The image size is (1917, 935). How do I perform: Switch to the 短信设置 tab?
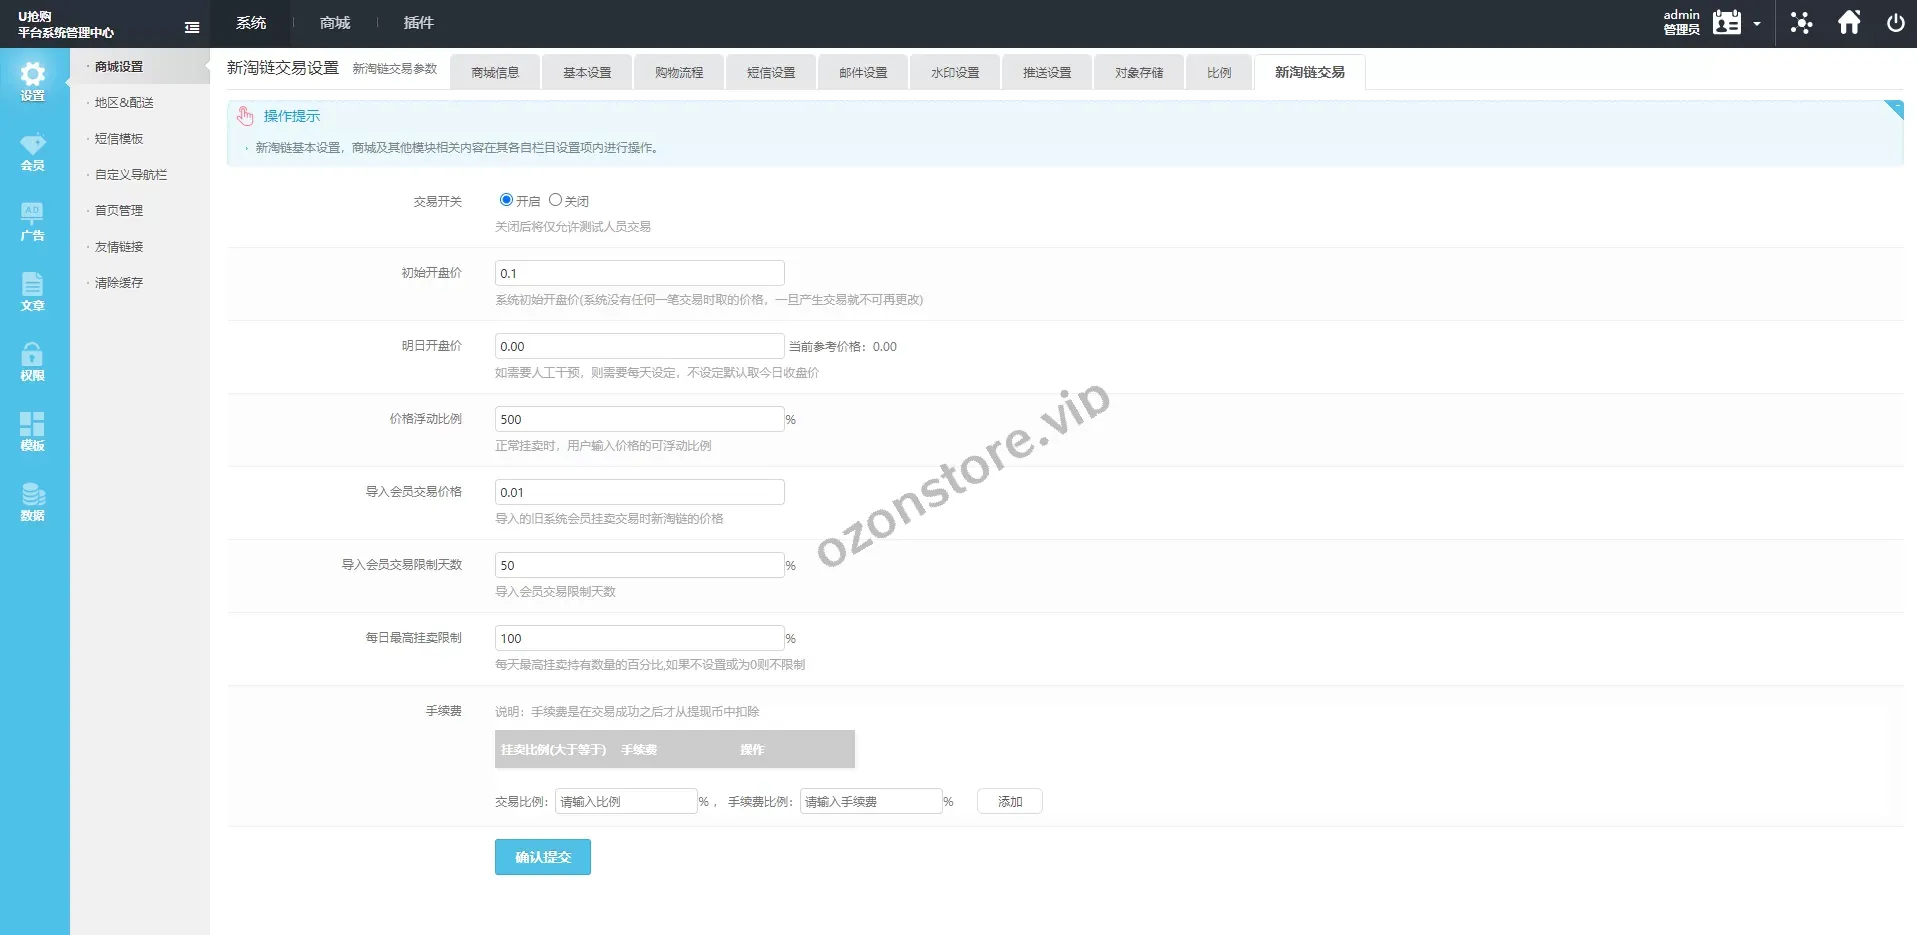[x=771, y=73]
